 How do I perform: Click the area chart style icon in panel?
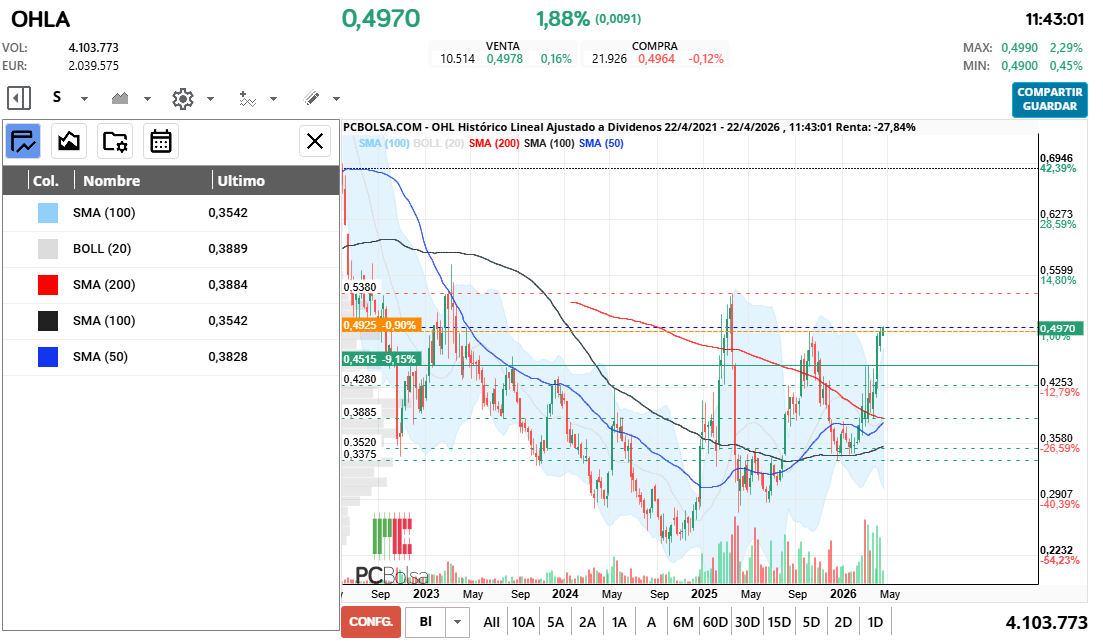(x=68, y=142)
